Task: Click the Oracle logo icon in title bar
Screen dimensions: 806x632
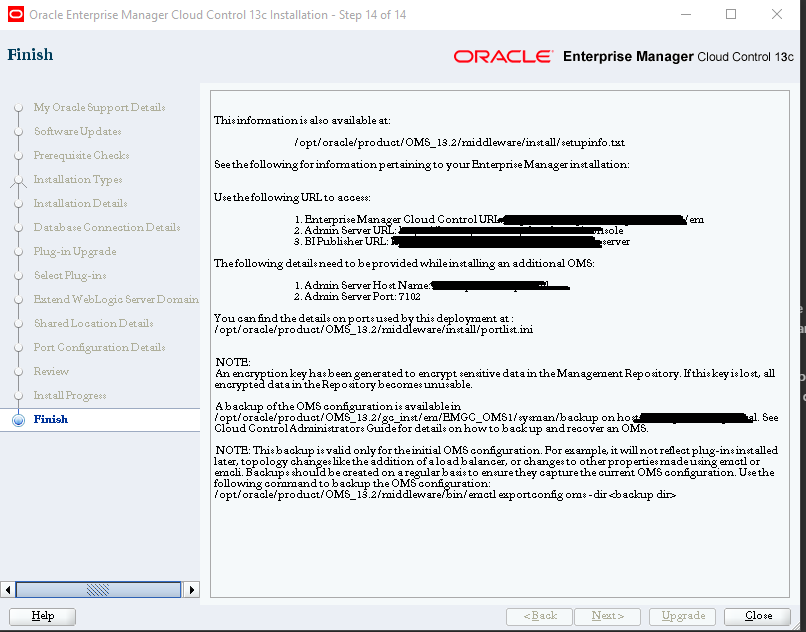Action: pos(14,14)
